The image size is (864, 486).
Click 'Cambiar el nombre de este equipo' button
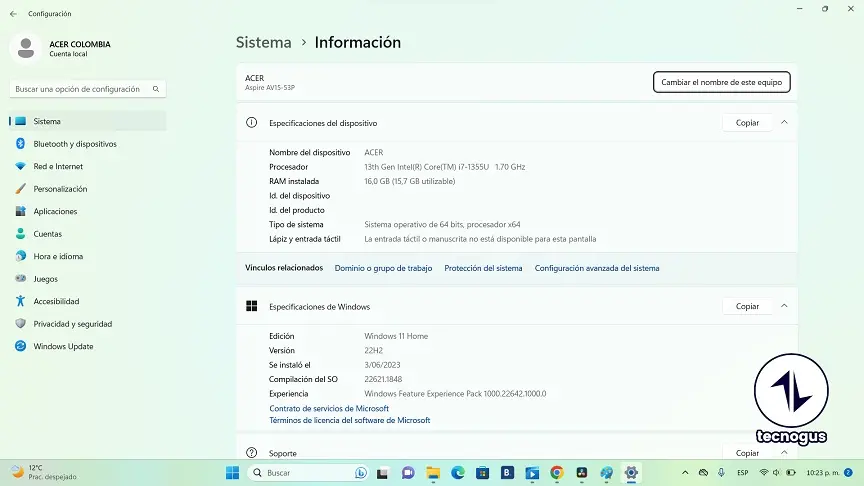(x=721, y=82)
